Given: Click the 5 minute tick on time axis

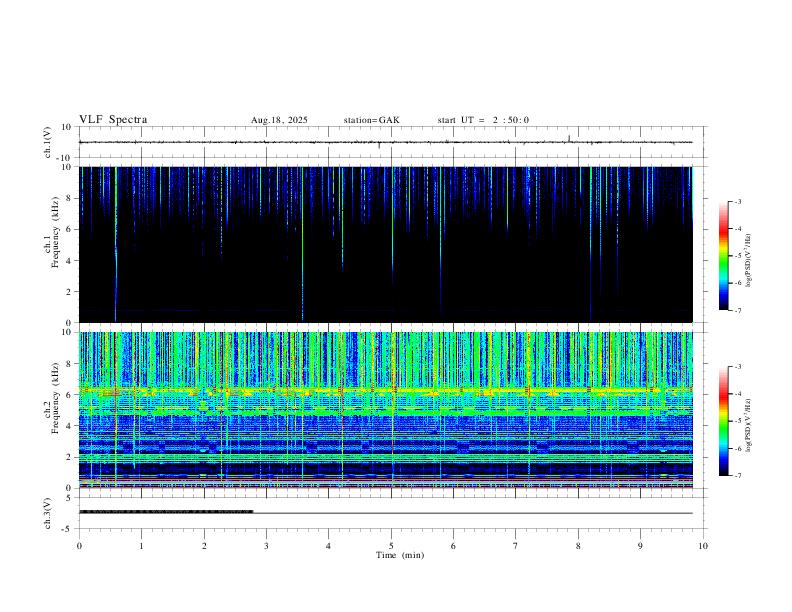Looking at the screenshot, I should (391, 545).
